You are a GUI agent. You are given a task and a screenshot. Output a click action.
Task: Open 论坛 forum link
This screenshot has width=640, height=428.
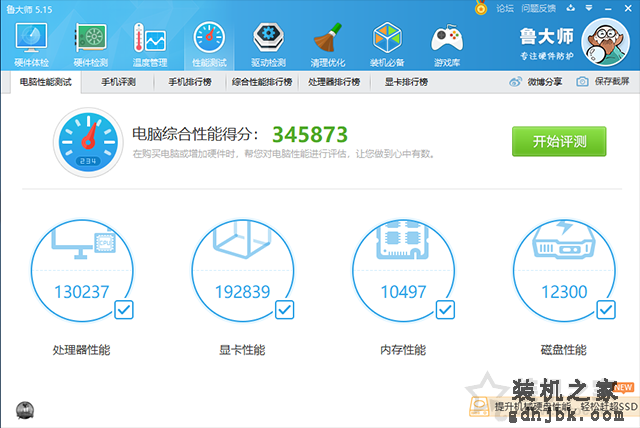pyautogui.click(x=505, y=8)
